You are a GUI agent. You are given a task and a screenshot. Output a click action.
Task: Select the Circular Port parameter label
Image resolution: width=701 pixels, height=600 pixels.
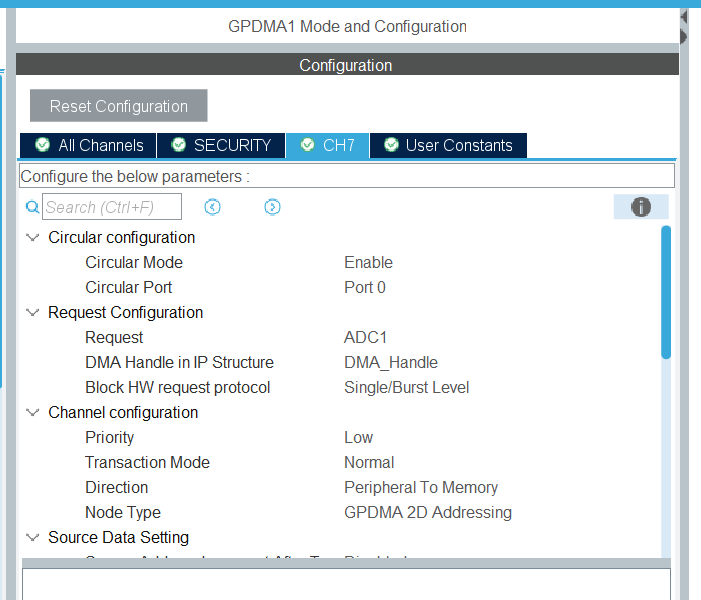(129, 287)
